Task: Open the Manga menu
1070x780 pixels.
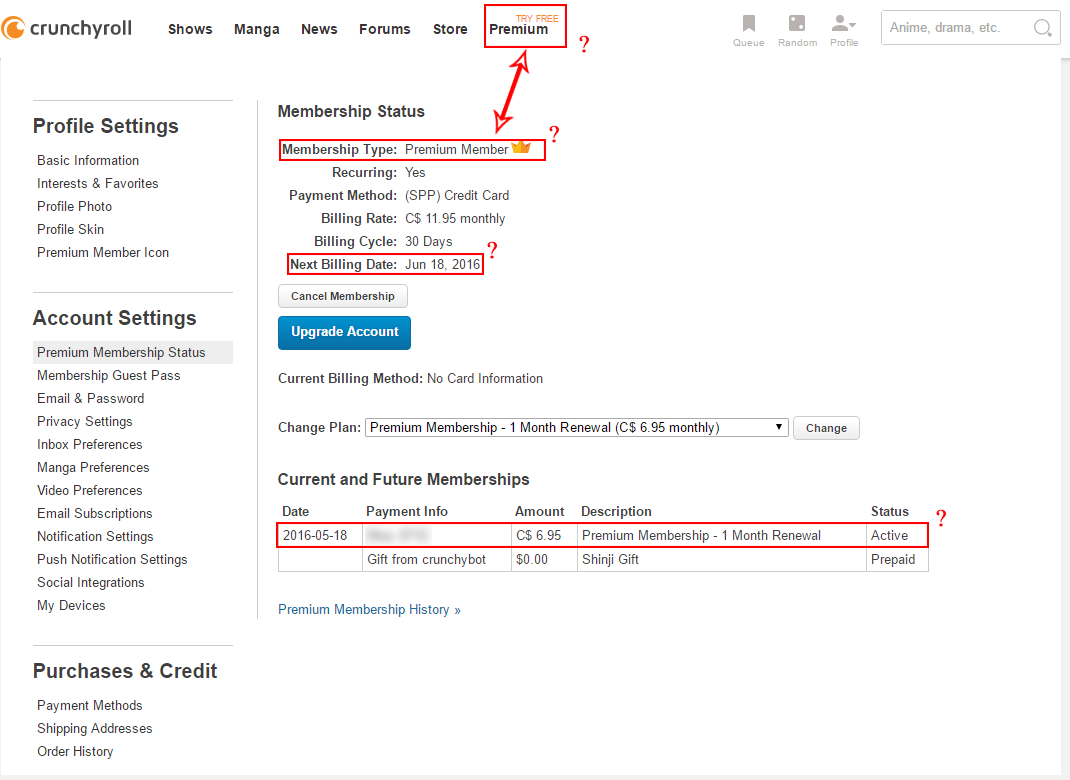Action: tap(257, 29)
